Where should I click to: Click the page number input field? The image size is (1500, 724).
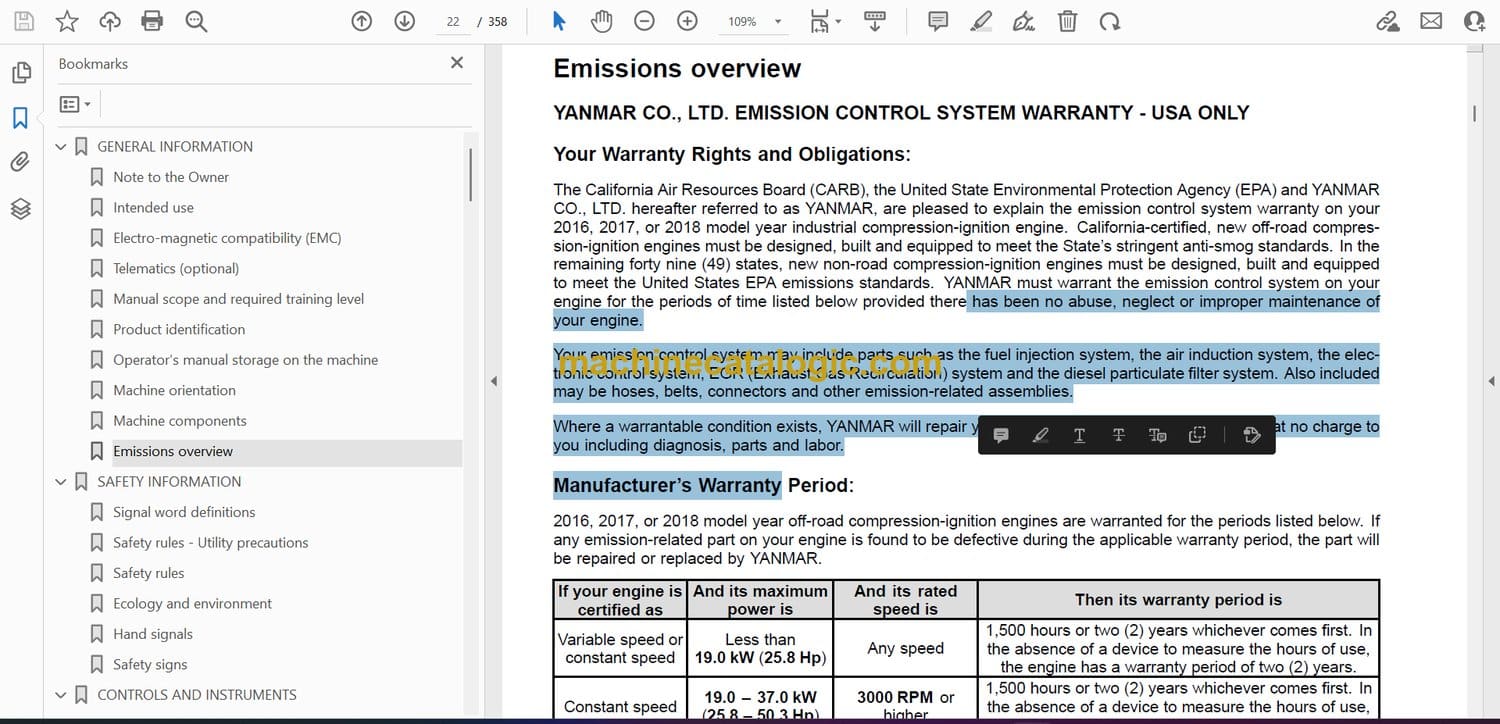tap(453, 21)
